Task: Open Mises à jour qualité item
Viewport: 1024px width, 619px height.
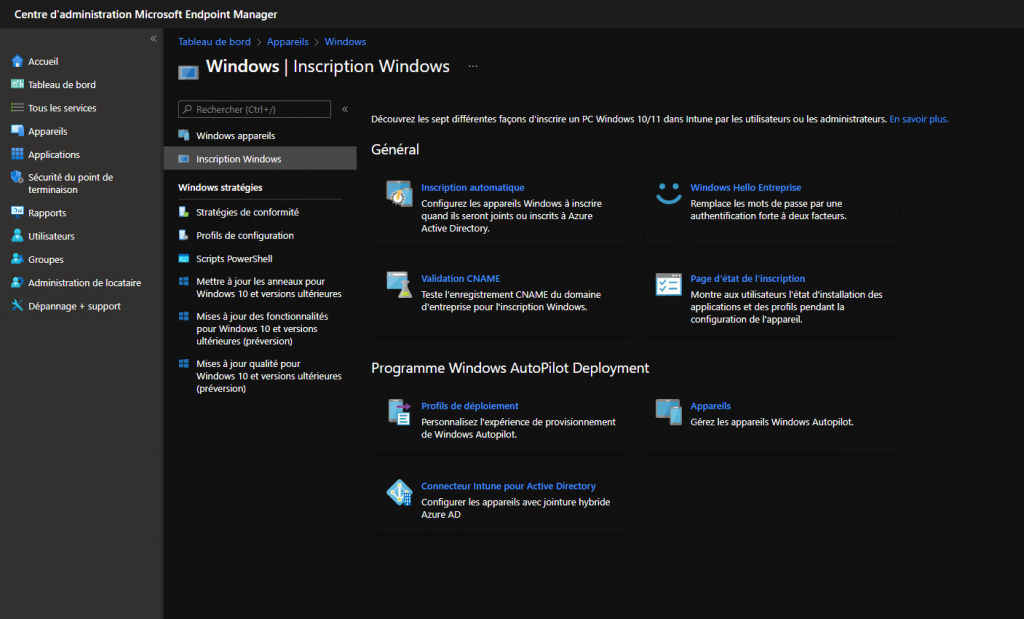Action: (x=268, y=375)
